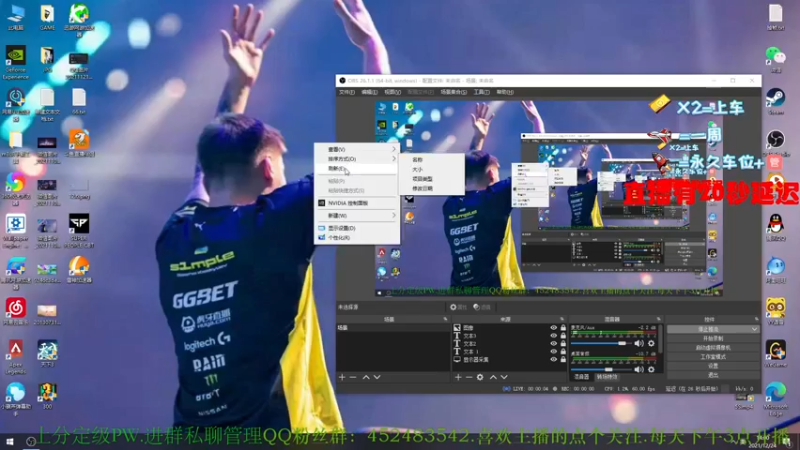
Task: Open the 场景集合(S) menu in OBS
Action: click(x=454, y=92)
